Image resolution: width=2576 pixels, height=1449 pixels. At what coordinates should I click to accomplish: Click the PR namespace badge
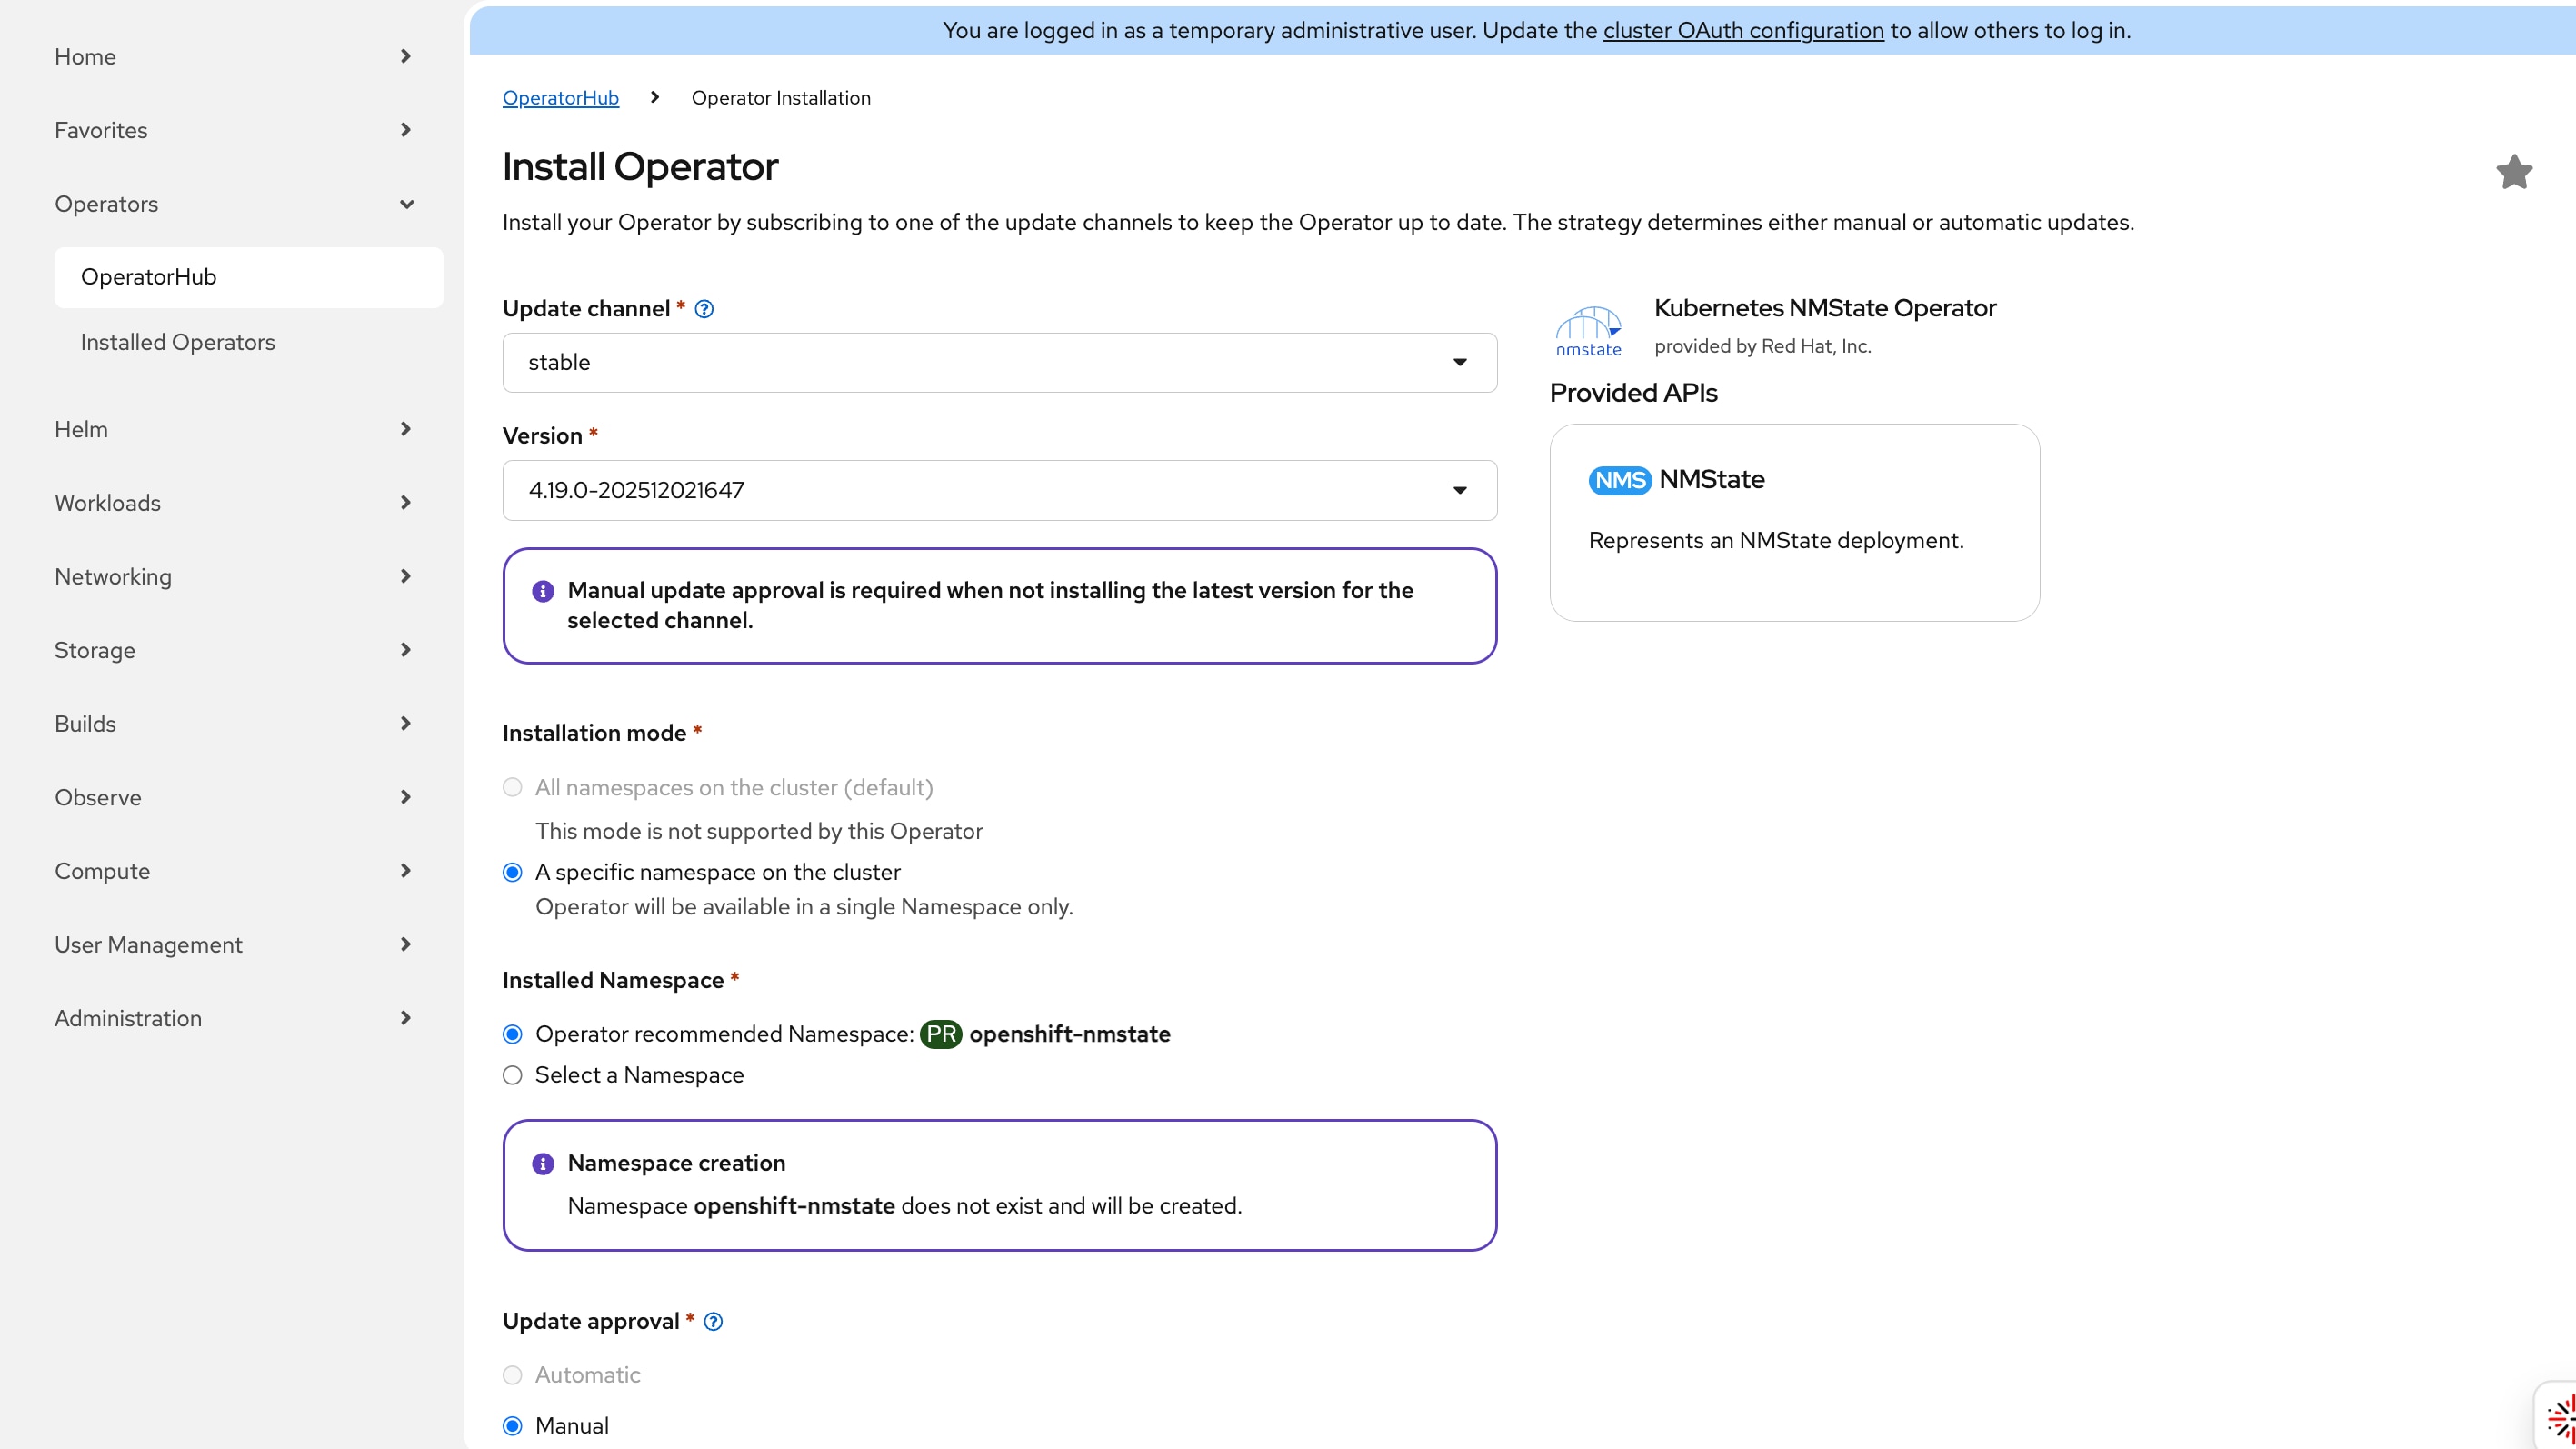tap(940, 1034)
